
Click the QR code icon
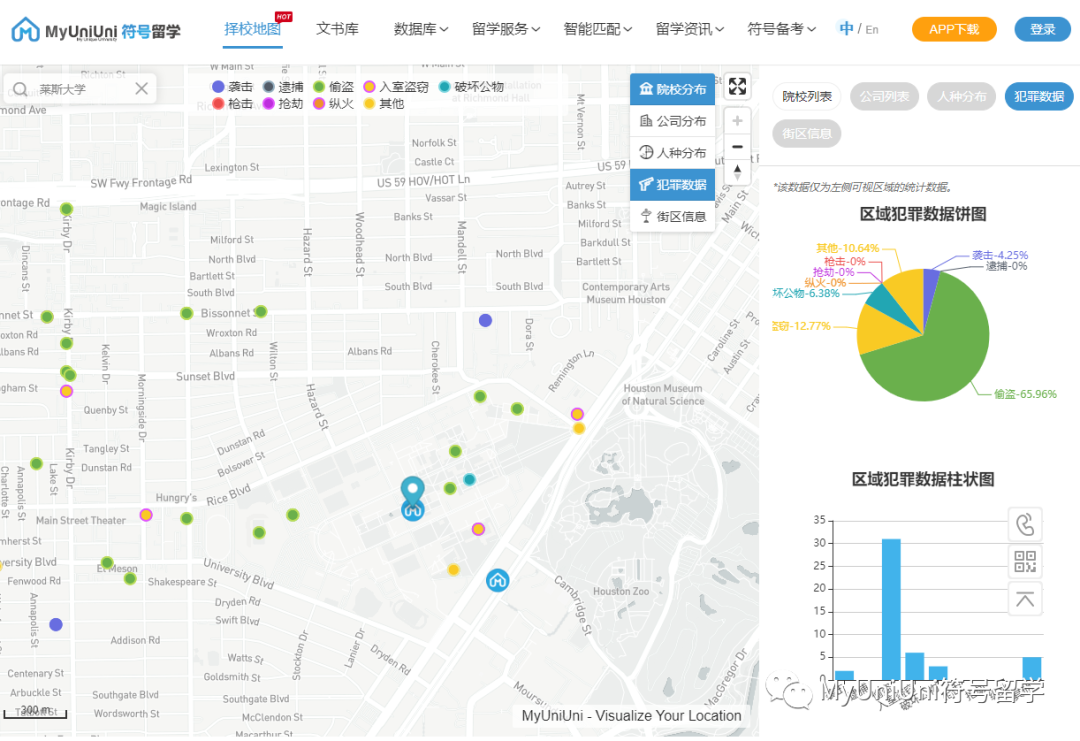pos(1025,561)
